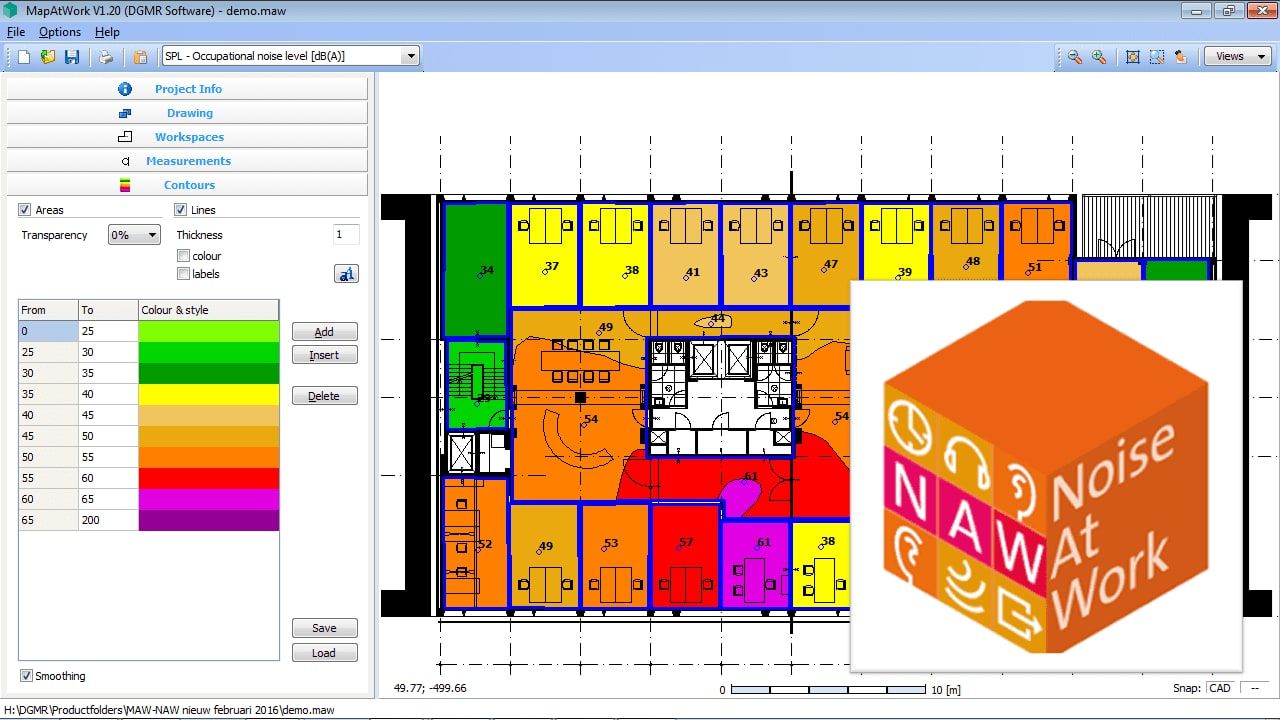This screenshot has height=720, width=1280.
Task: Select the red 55–60 colour swatch
Action: [209, 478]
